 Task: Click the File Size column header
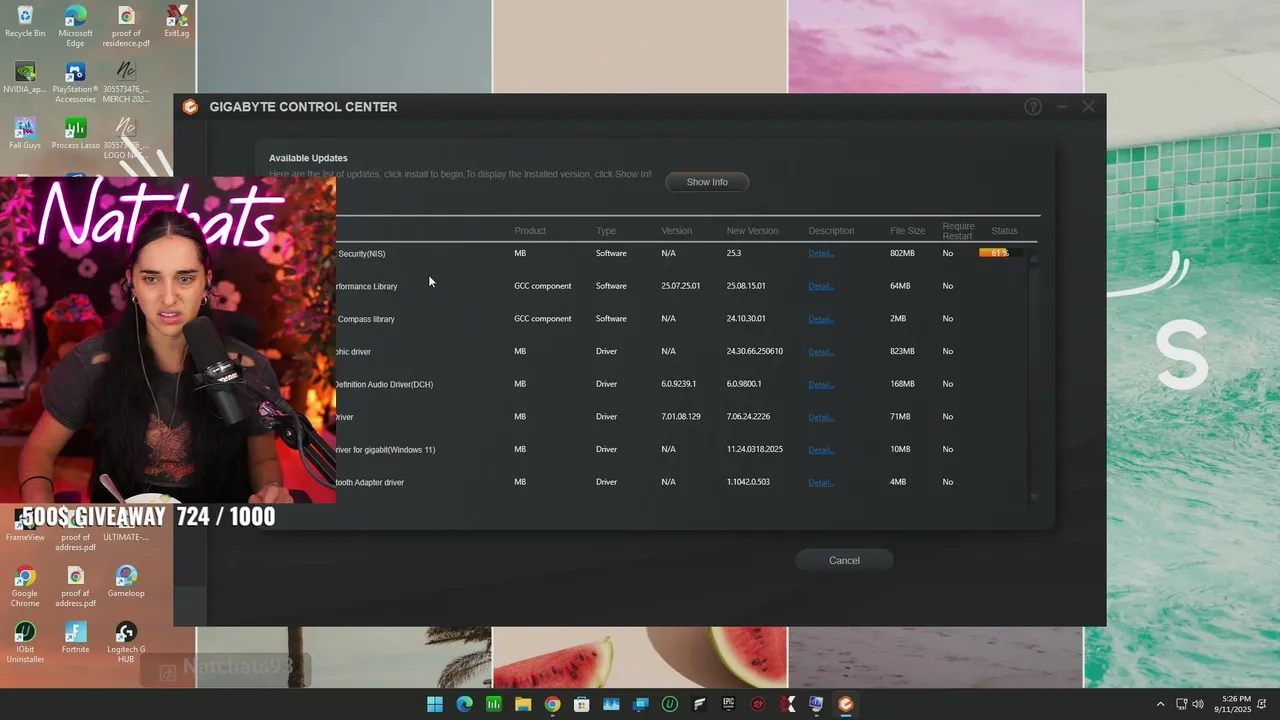click(908, 231)
